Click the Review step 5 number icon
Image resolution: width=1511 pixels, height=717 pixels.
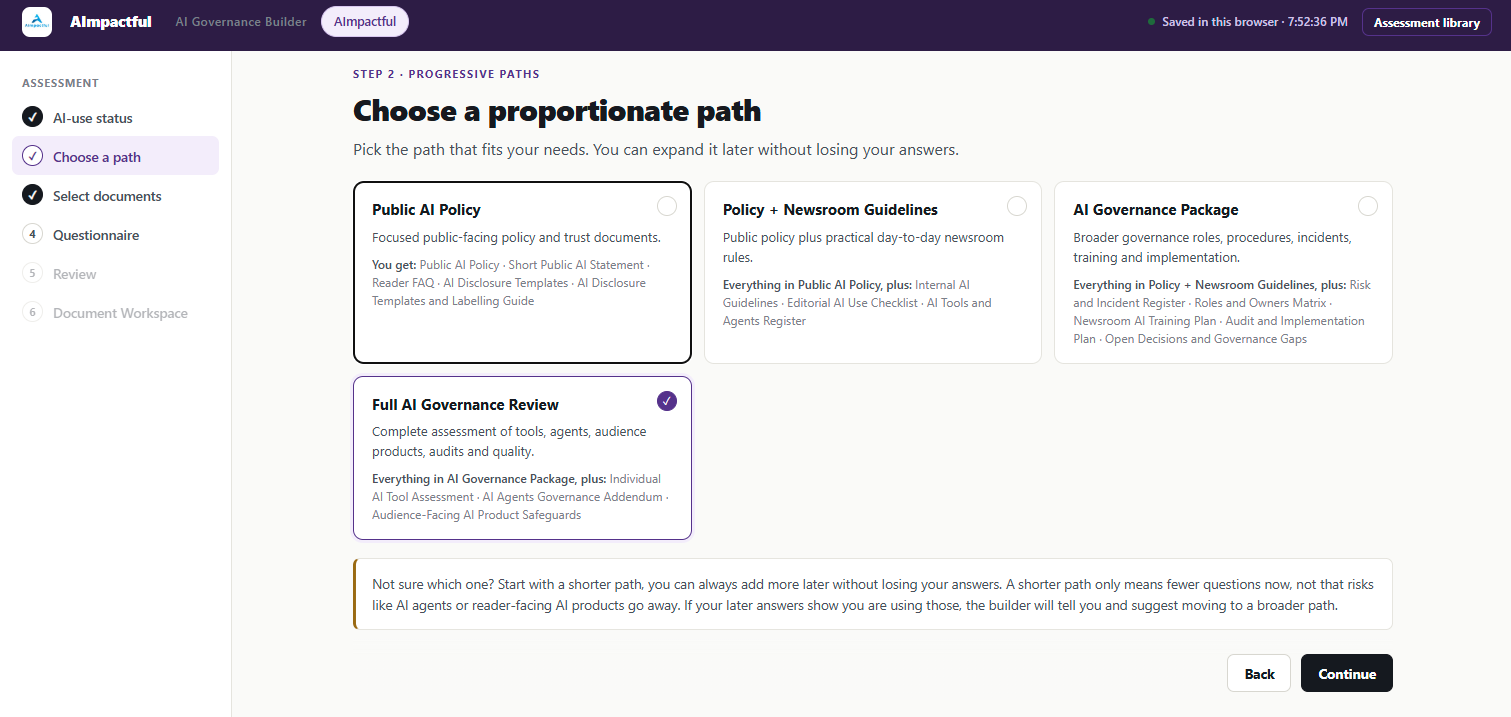tap(32, 274)
